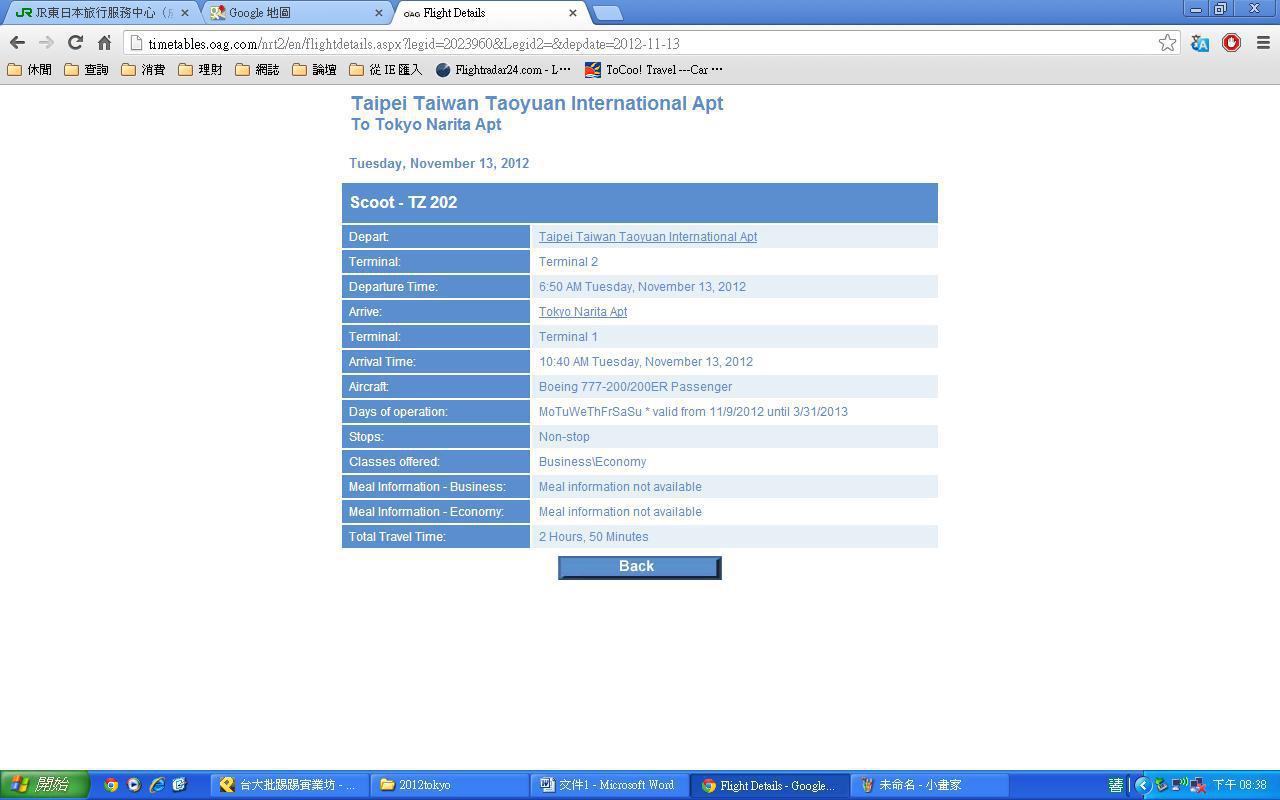Open the ToCoo! Travel bookmark
The height and width of the screenshot is (800, 1280).
(653, 70)
